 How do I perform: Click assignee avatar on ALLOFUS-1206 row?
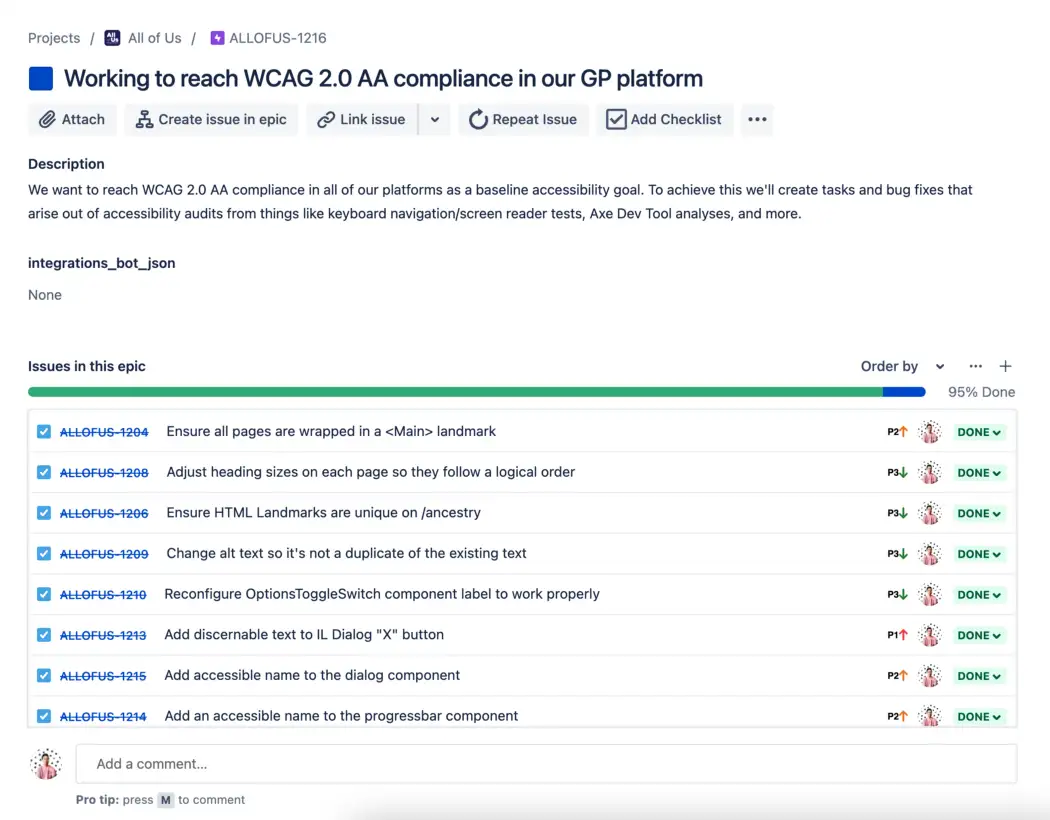929,513
